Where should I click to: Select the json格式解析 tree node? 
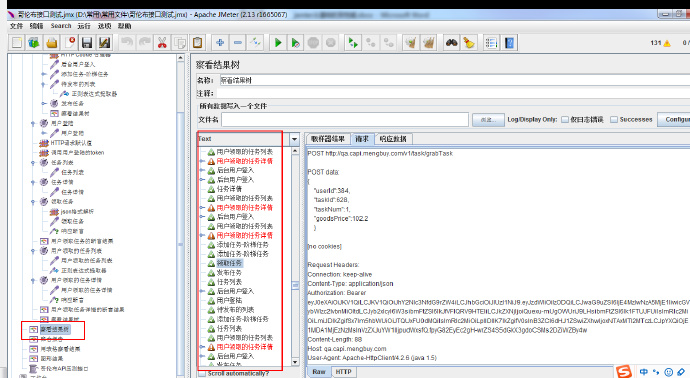pos(77,212)
